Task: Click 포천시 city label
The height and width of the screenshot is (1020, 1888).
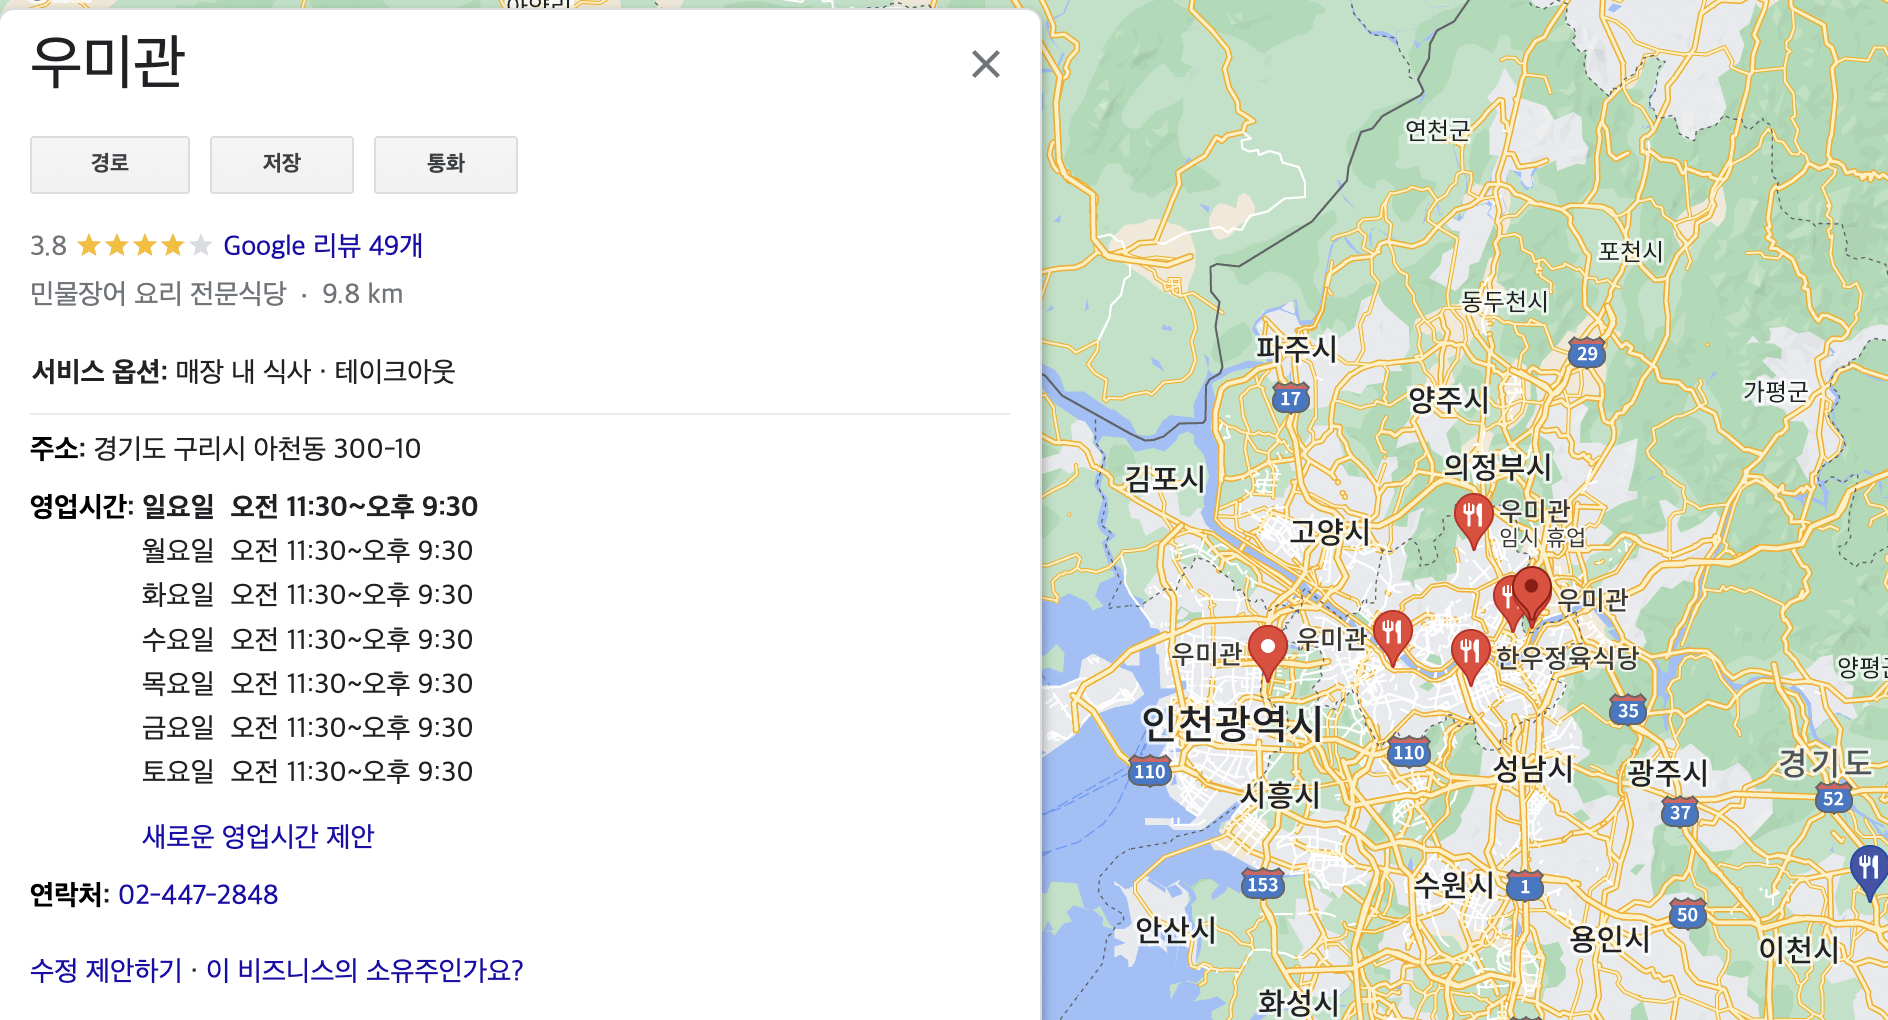Action: tap(1630, 250)
